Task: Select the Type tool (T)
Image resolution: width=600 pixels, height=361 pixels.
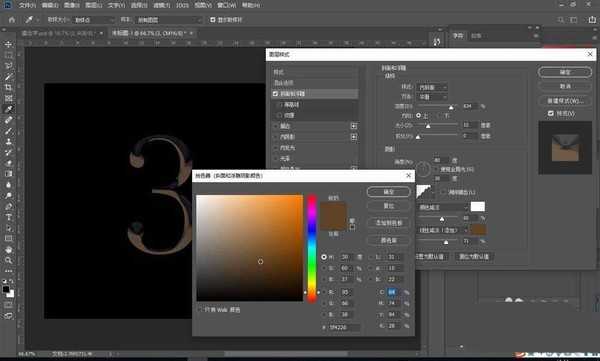Action: pyautogui.click(x=8, y=217)
